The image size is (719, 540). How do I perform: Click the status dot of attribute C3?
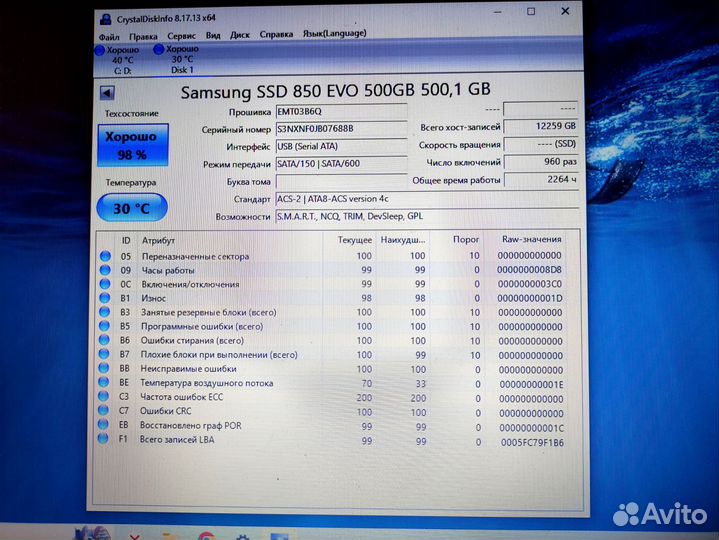pyautogui.click(x=103, y=396)
